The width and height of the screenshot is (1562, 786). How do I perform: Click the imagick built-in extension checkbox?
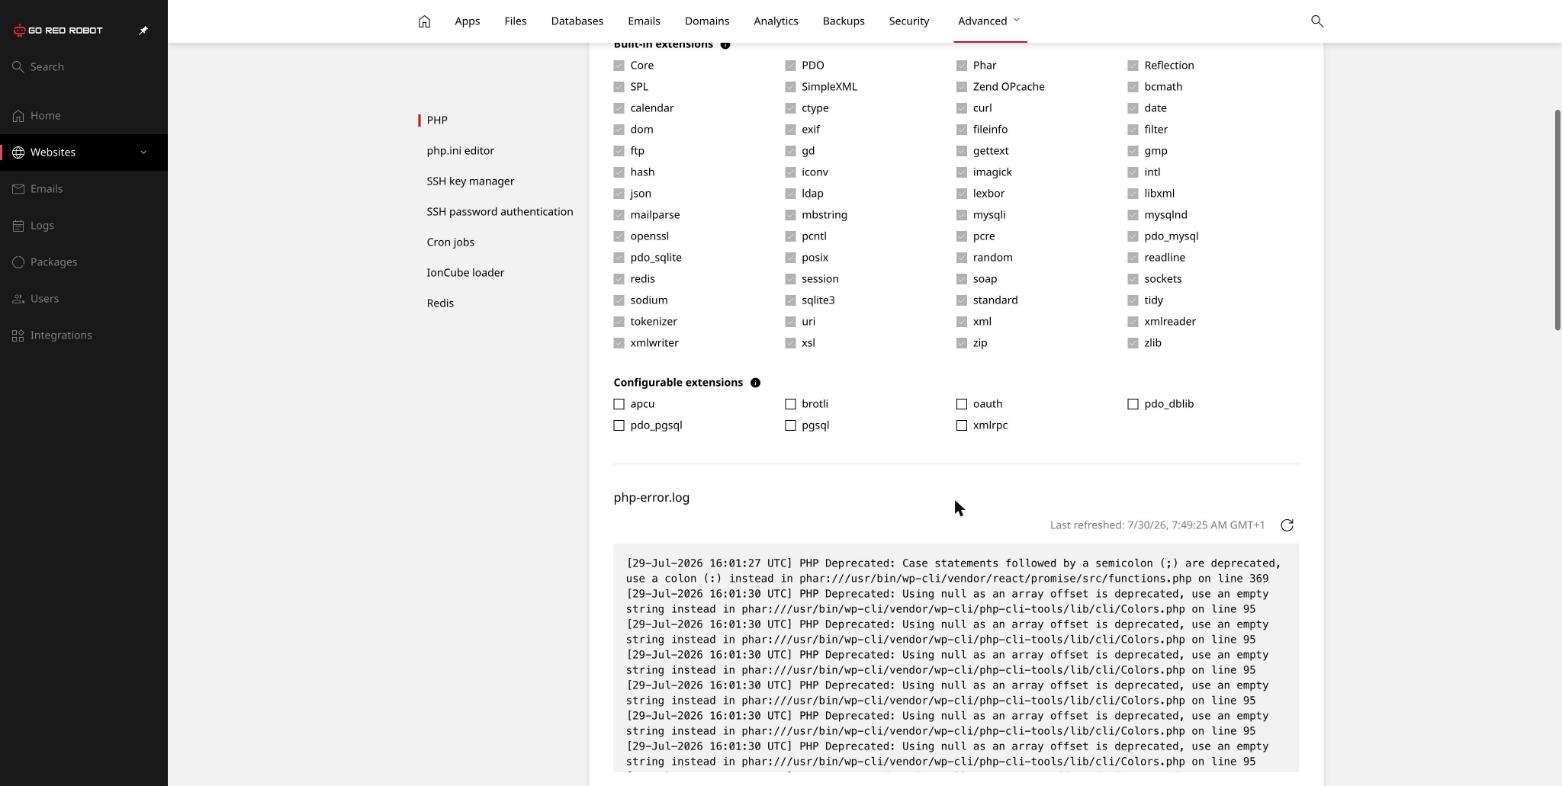point(961,172)
